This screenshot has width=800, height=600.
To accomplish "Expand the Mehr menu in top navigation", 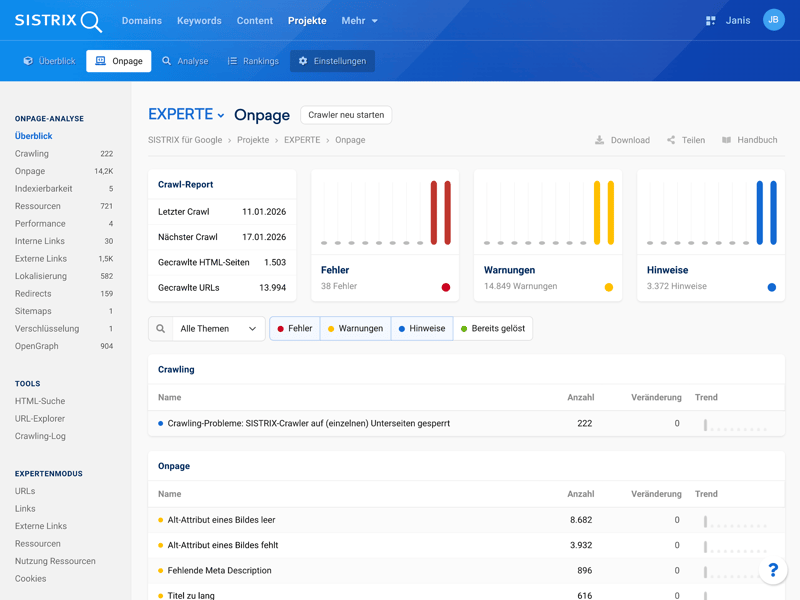I will (359, 21).
